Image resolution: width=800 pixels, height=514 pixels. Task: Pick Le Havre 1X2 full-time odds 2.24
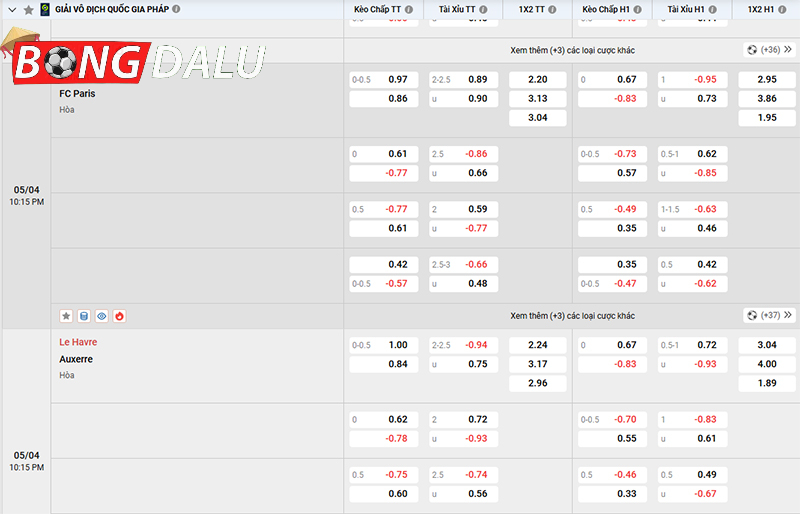537,345
